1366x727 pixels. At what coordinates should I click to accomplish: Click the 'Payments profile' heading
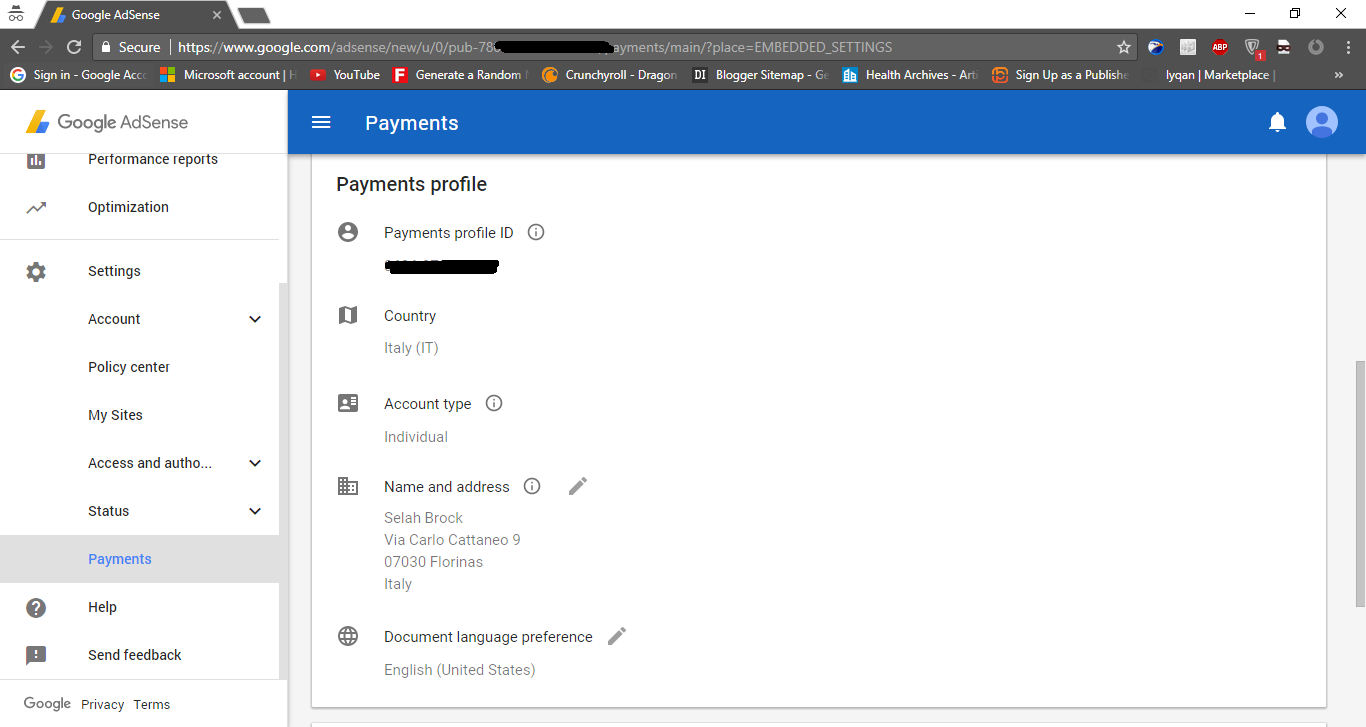pyautogui.click(x=412, y=184)
